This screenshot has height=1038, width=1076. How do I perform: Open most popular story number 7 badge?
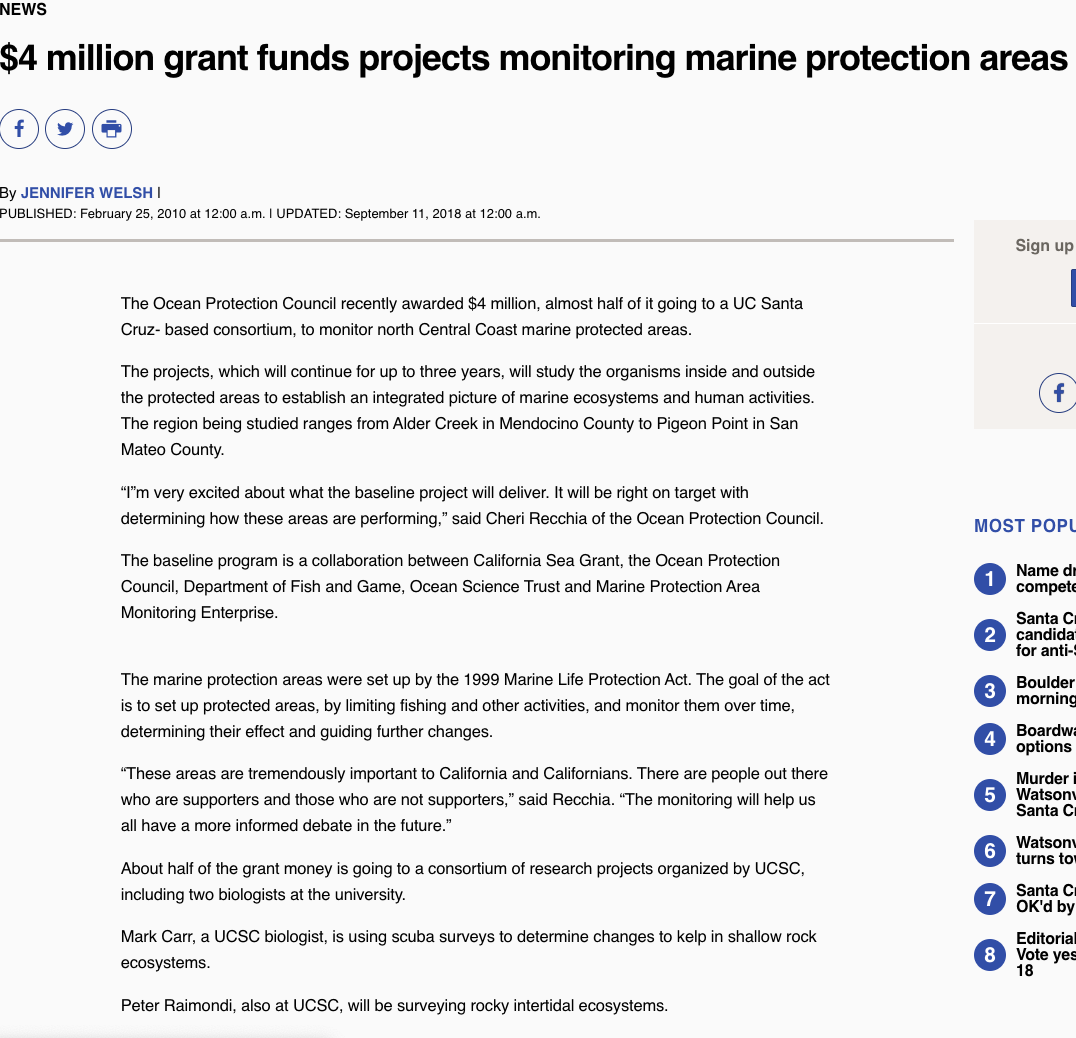[990, 899]
